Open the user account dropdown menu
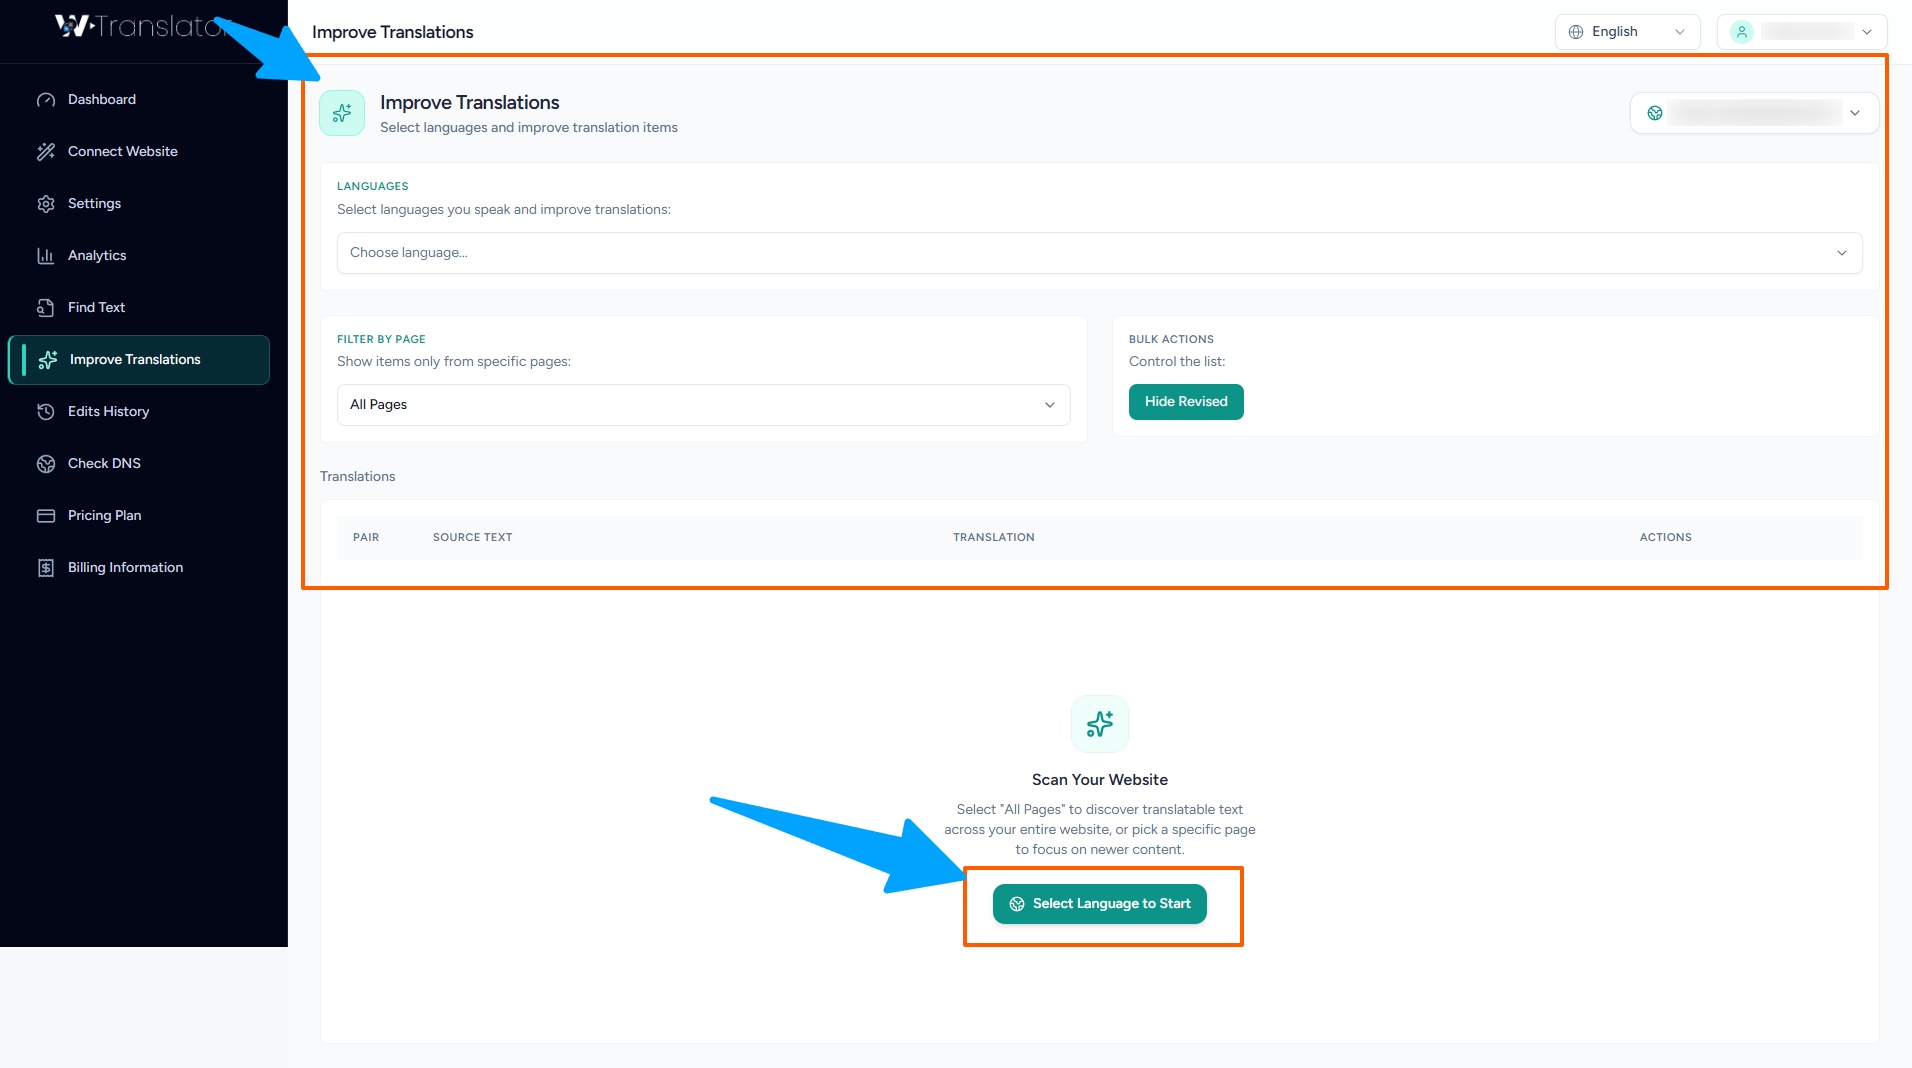The width and height of the screenshot is (1912, 1068). coord(1801,32)
